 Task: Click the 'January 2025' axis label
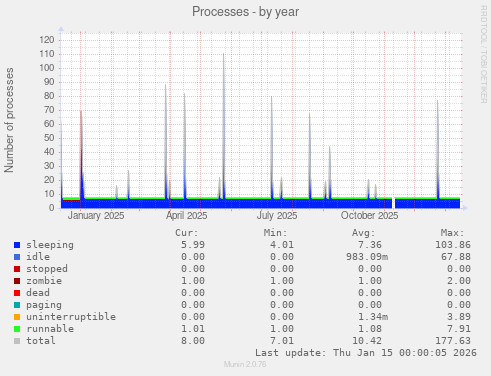[96, 216]
